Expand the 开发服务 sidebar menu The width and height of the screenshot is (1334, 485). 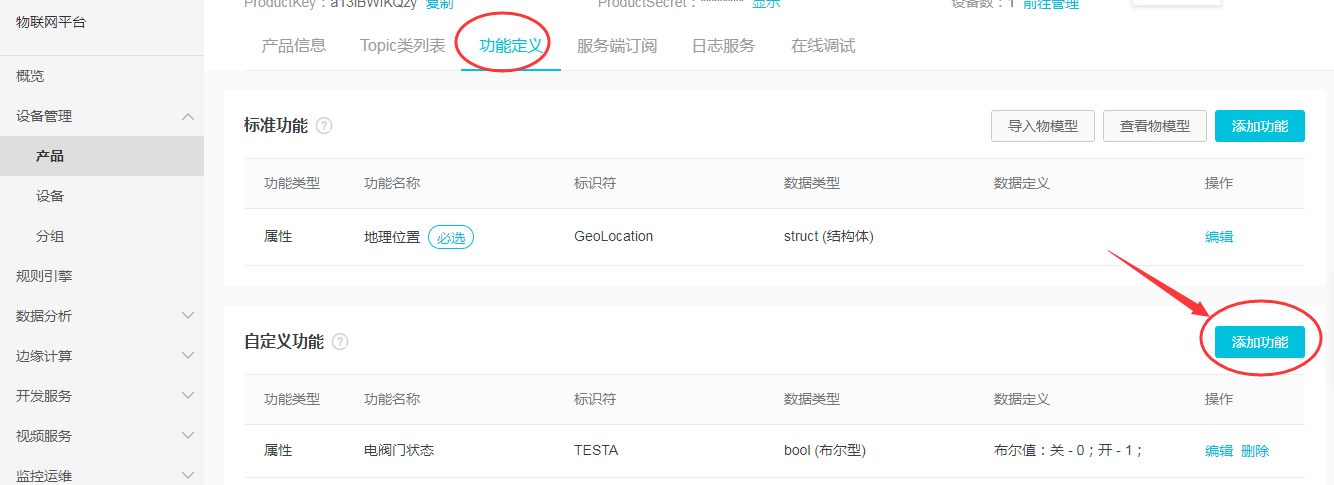(188, 396)
